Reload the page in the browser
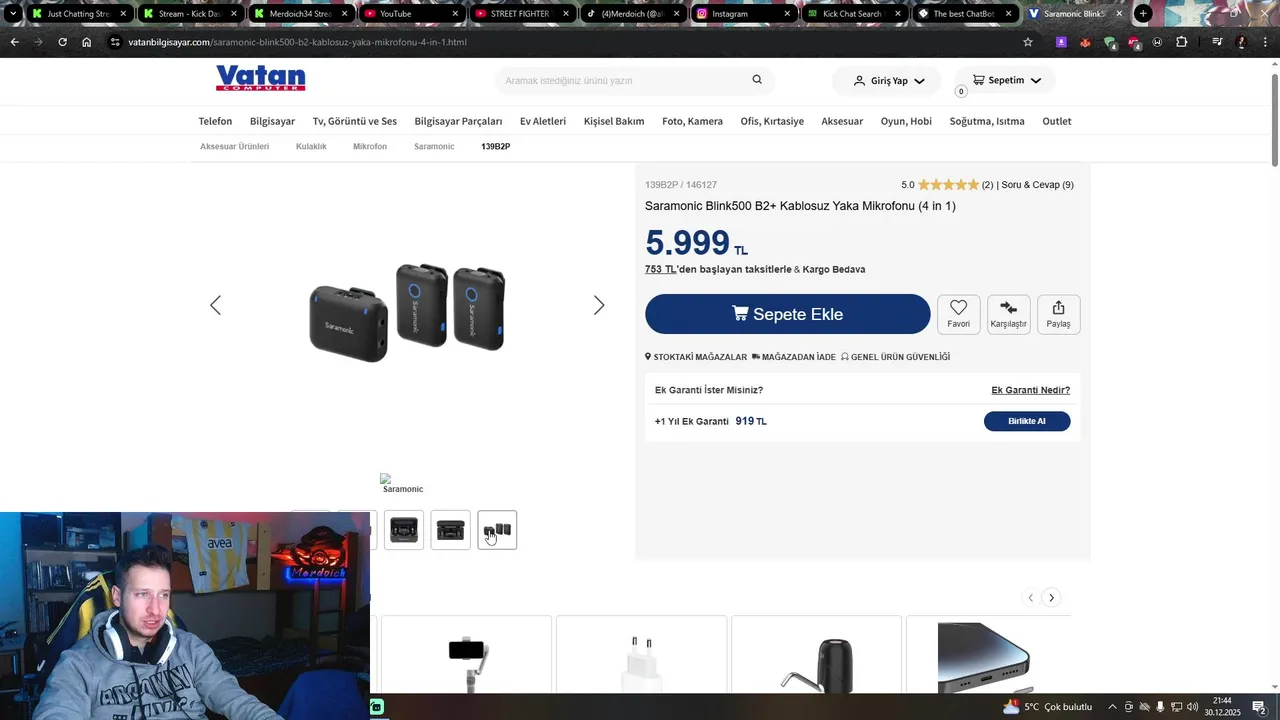This screenshot has width=1280, height=720. point(62,42)
